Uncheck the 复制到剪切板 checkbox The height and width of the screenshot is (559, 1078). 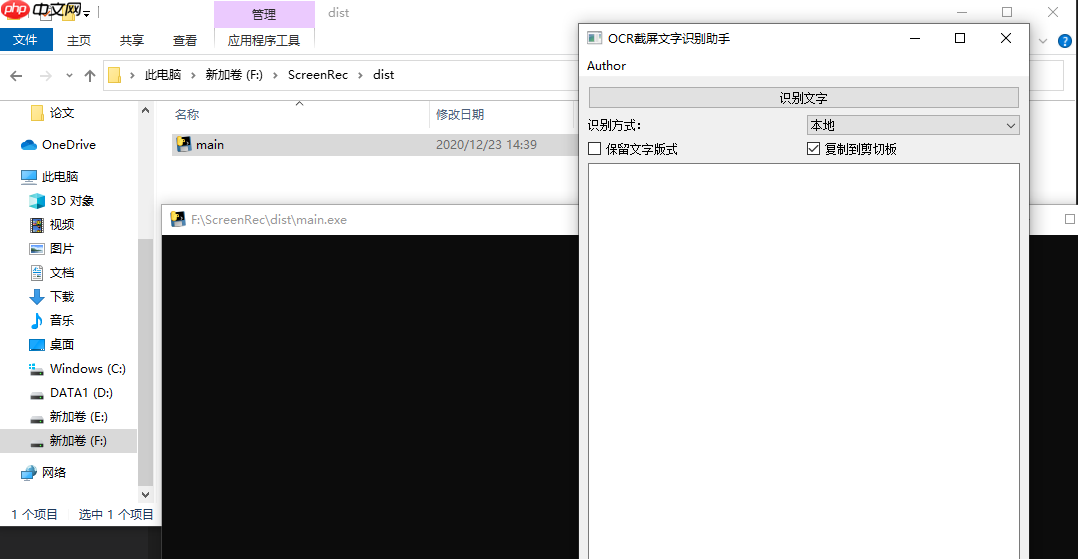[x=813, y=149]
